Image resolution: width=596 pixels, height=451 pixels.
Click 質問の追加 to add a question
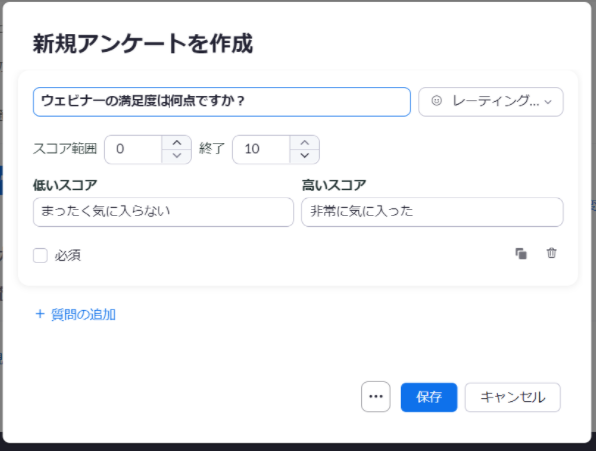click(83, 315)
